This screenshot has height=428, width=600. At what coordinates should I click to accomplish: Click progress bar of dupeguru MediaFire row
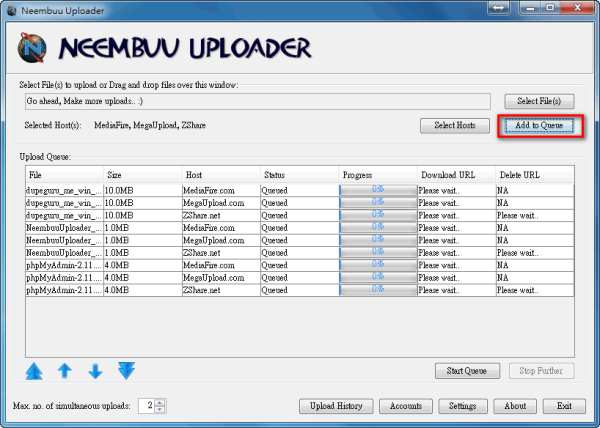point(378,190)
